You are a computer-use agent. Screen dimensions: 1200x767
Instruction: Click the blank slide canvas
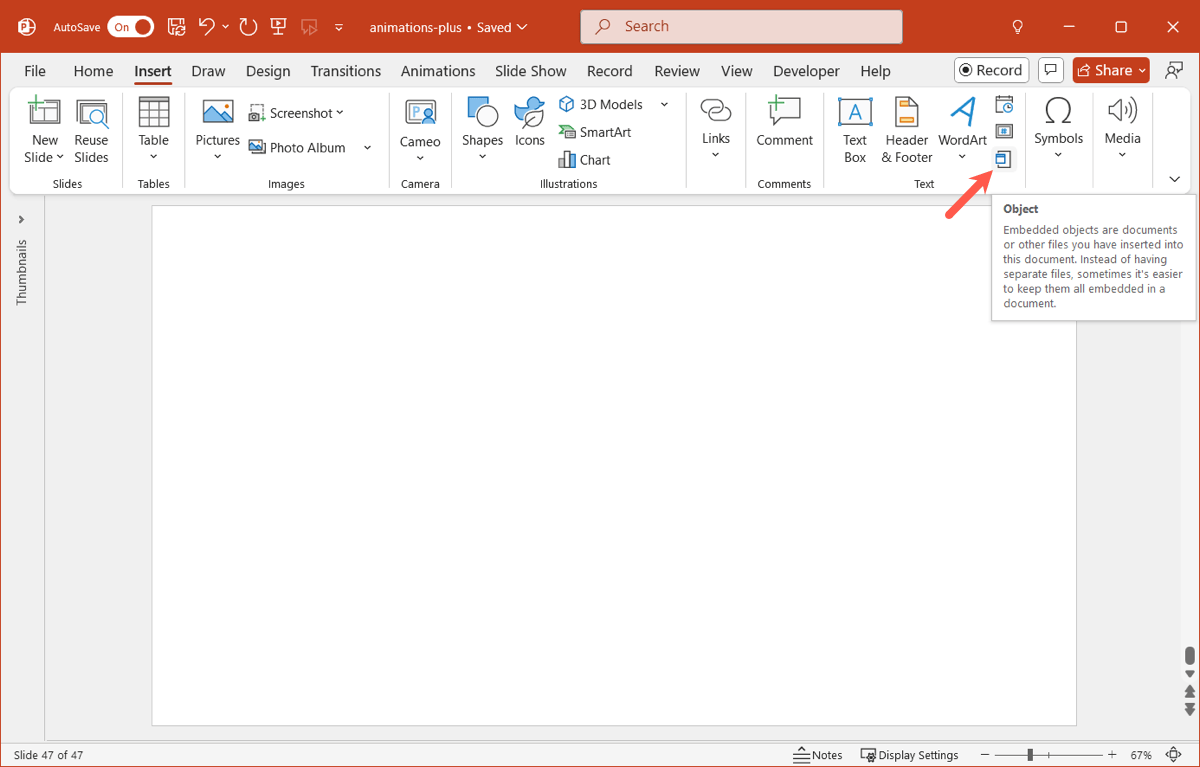[614, 465]
